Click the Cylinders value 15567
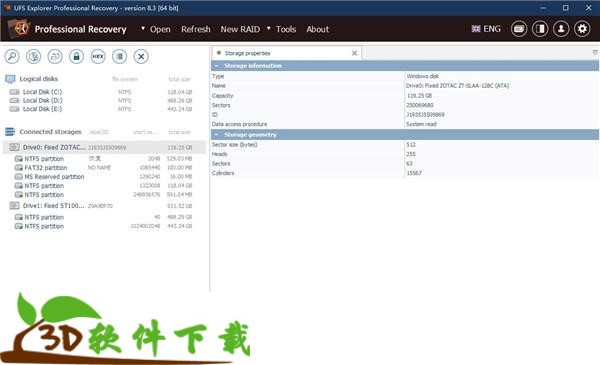This screenshot has height=365, width=600. click(x=414, y=173)
